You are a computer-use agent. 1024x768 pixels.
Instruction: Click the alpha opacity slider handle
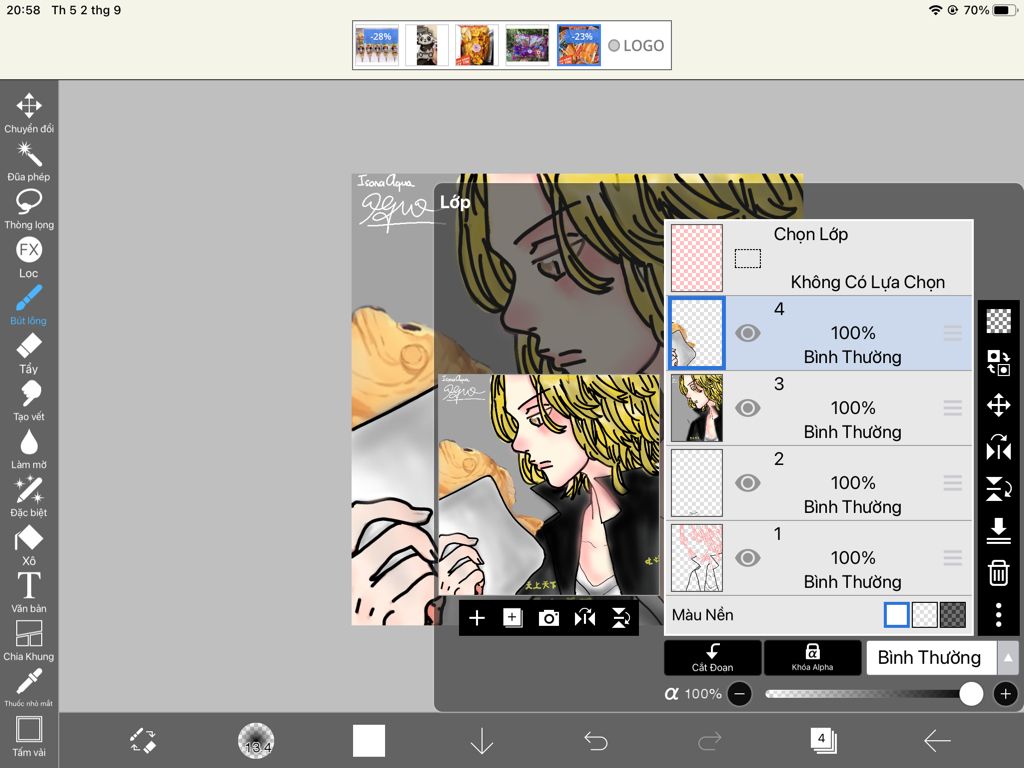971,694
